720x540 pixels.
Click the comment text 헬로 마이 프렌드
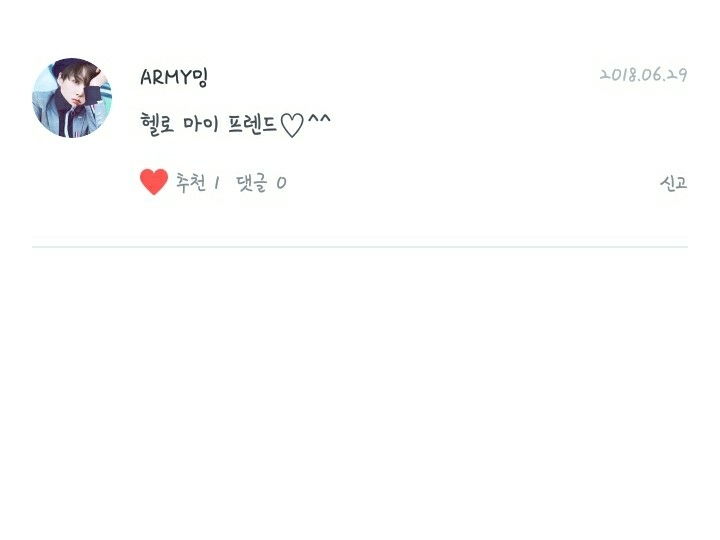[x=208, y=124]
